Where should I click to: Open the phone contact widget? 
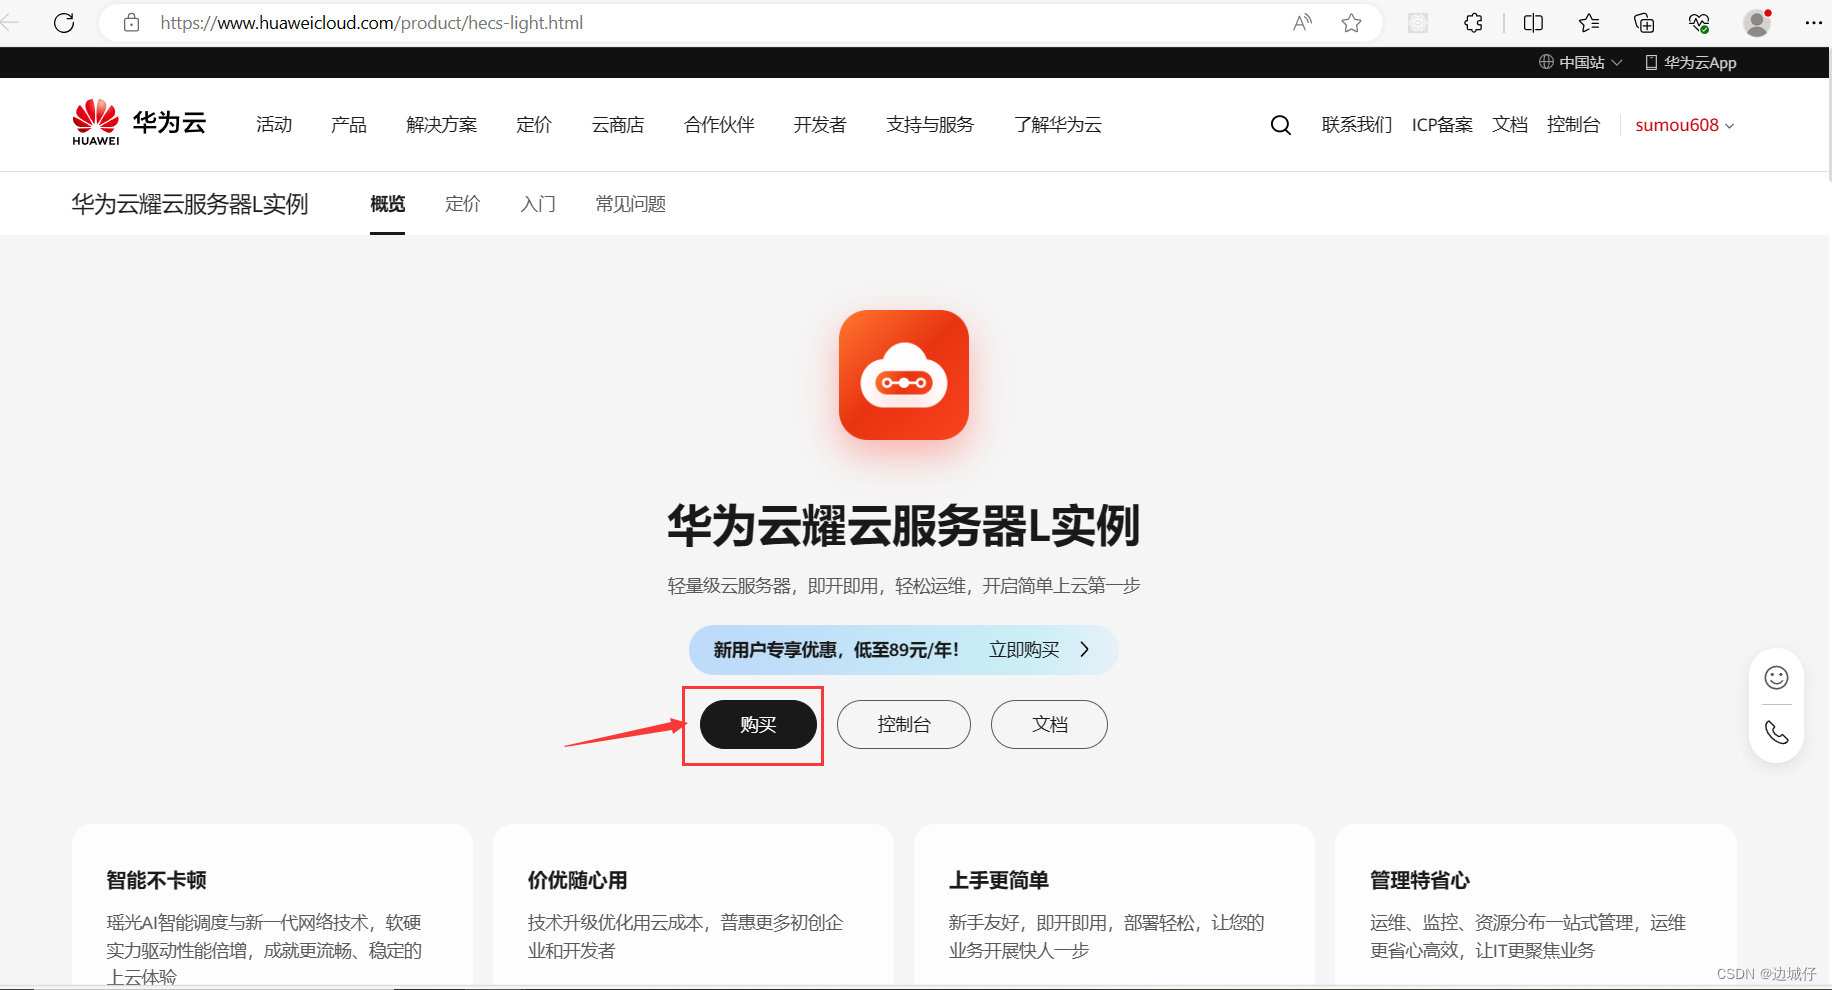[1776, 732]
